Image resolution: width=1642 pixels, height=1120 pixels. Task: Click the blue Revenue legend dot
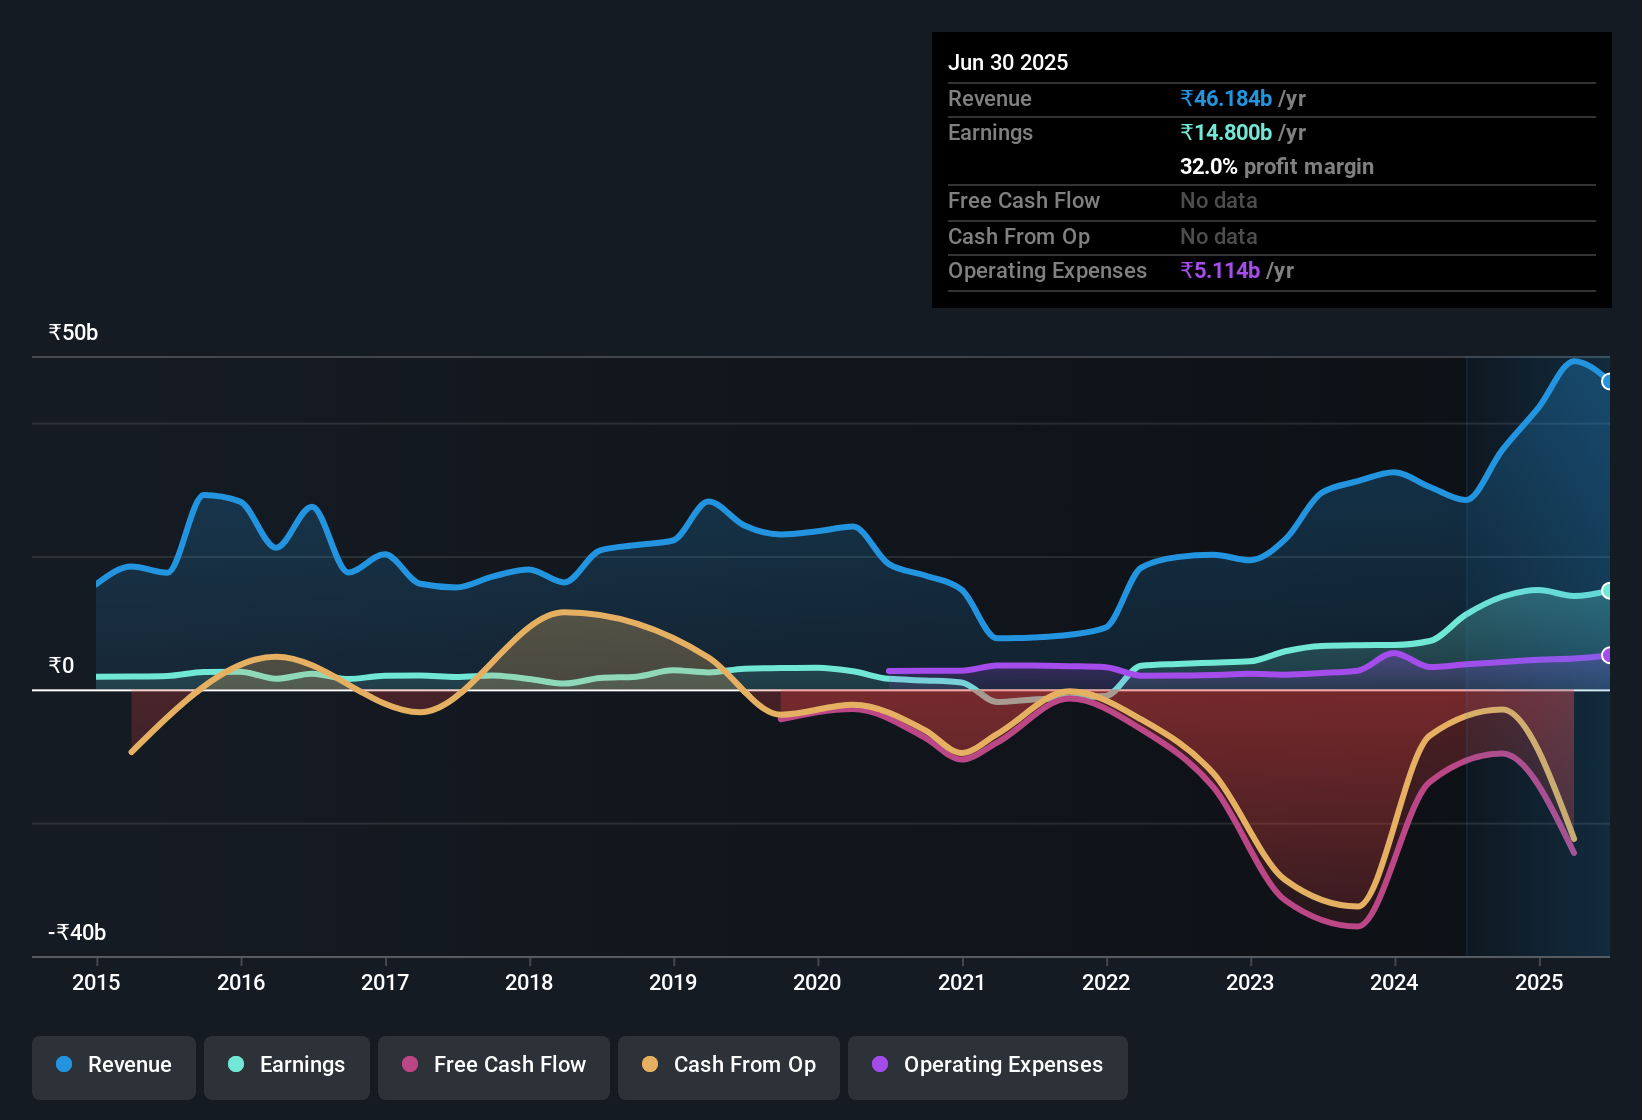coord(64,1065)
